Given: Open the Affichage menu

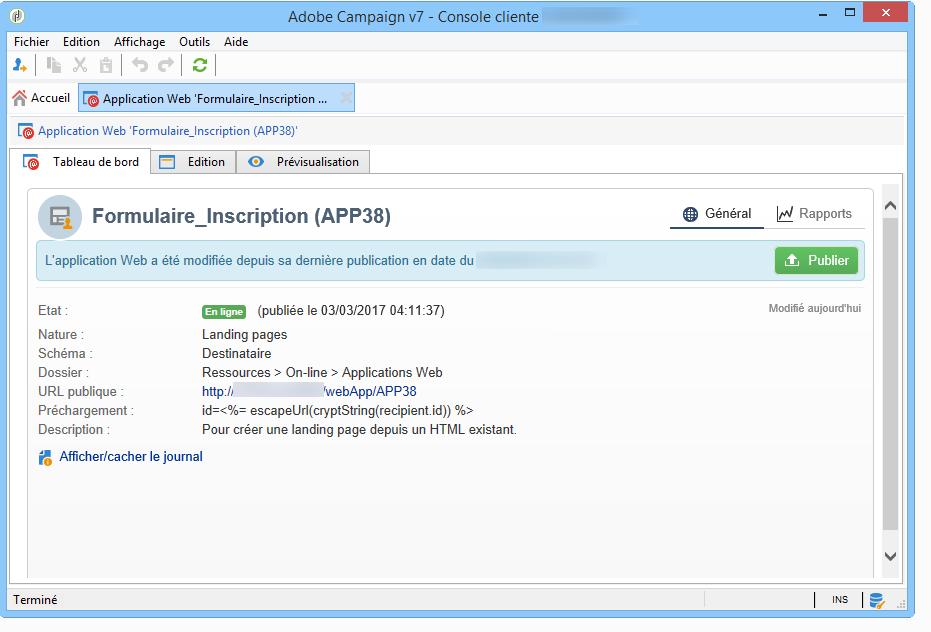Looking at the screenshot, I should (140, 42).
